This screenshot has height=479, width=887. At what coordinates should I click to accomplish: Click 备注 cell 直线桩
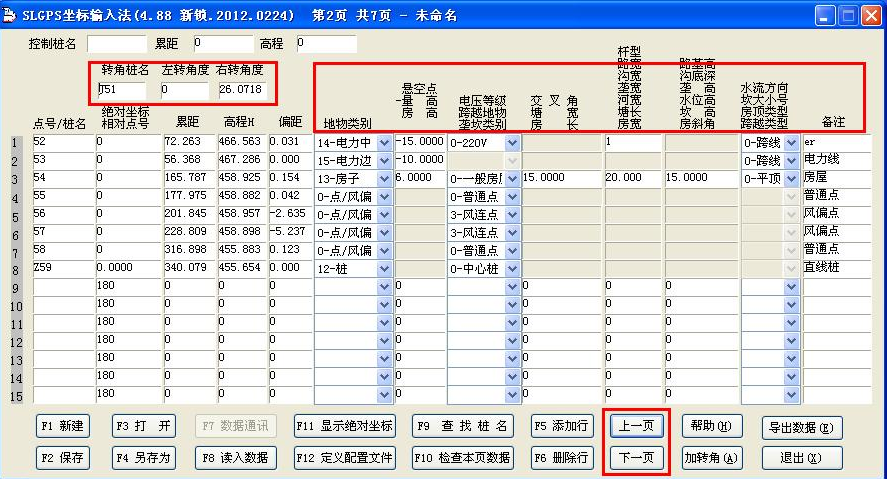837,268
